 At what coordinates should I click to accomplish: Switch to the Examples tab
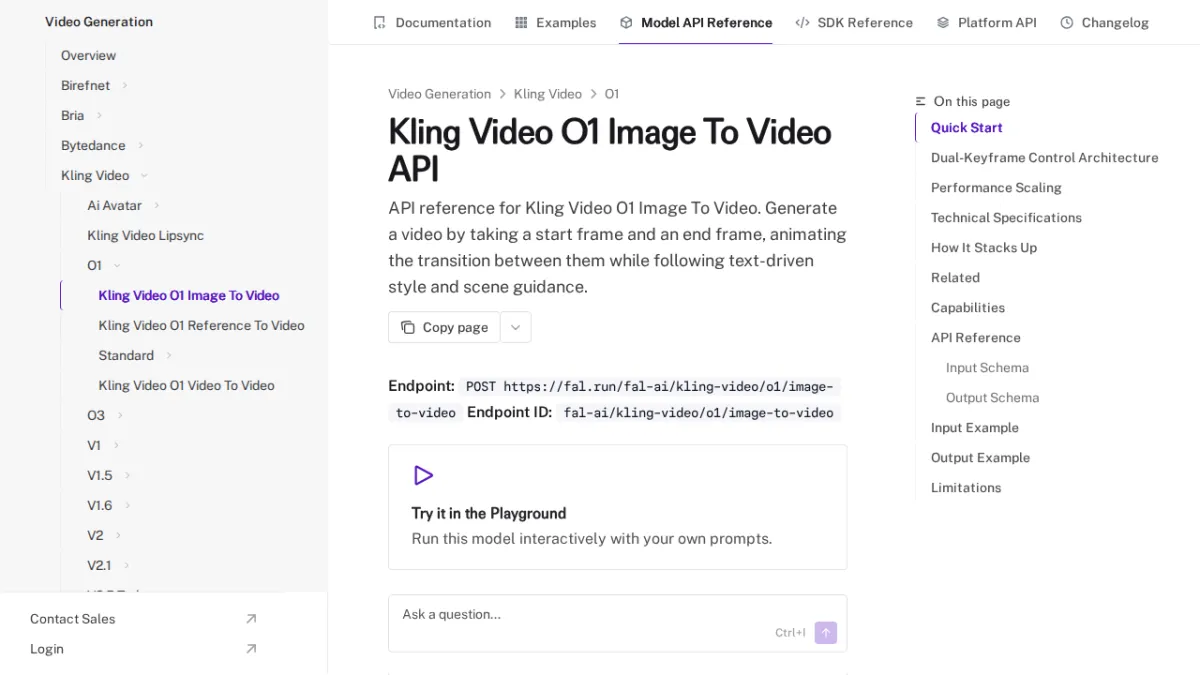(x=555, y=22)
